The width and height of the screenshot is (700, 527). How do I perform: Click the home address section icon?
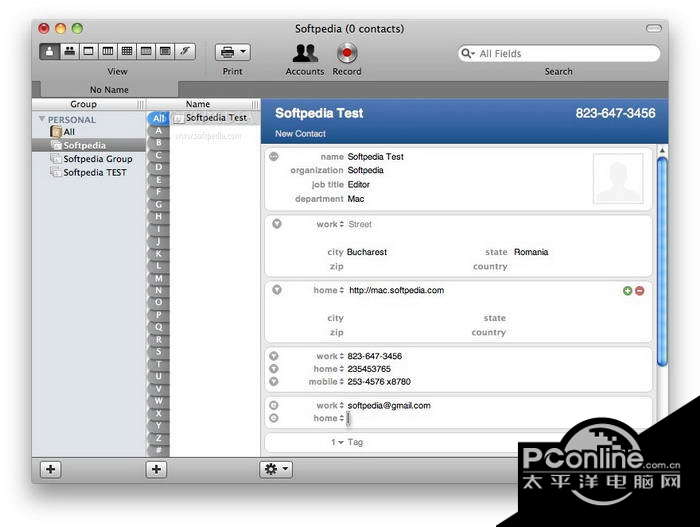click(277, 290)
